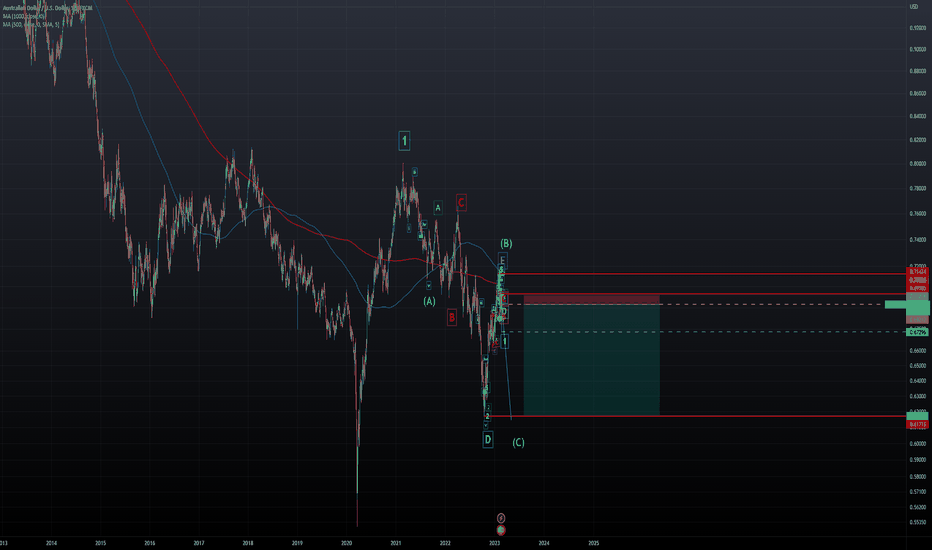Click the (C) Elliott wave label
This screenshot has width=932, height=550.
pyautogui.click(x=518, y=442)
